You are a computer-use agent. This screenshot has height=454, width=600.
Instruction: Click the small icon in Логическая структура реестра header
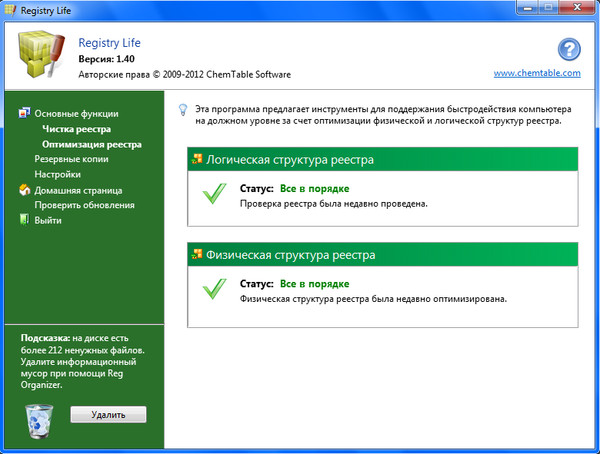click(196, 159)
